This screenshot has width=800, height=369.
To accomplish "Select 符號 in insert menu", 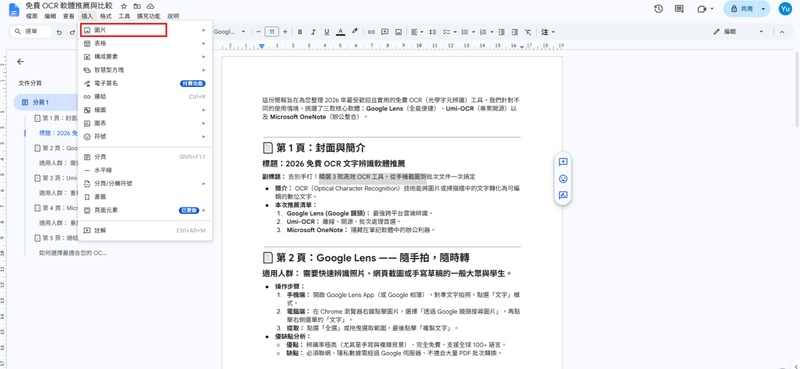I will pos(145,137).
